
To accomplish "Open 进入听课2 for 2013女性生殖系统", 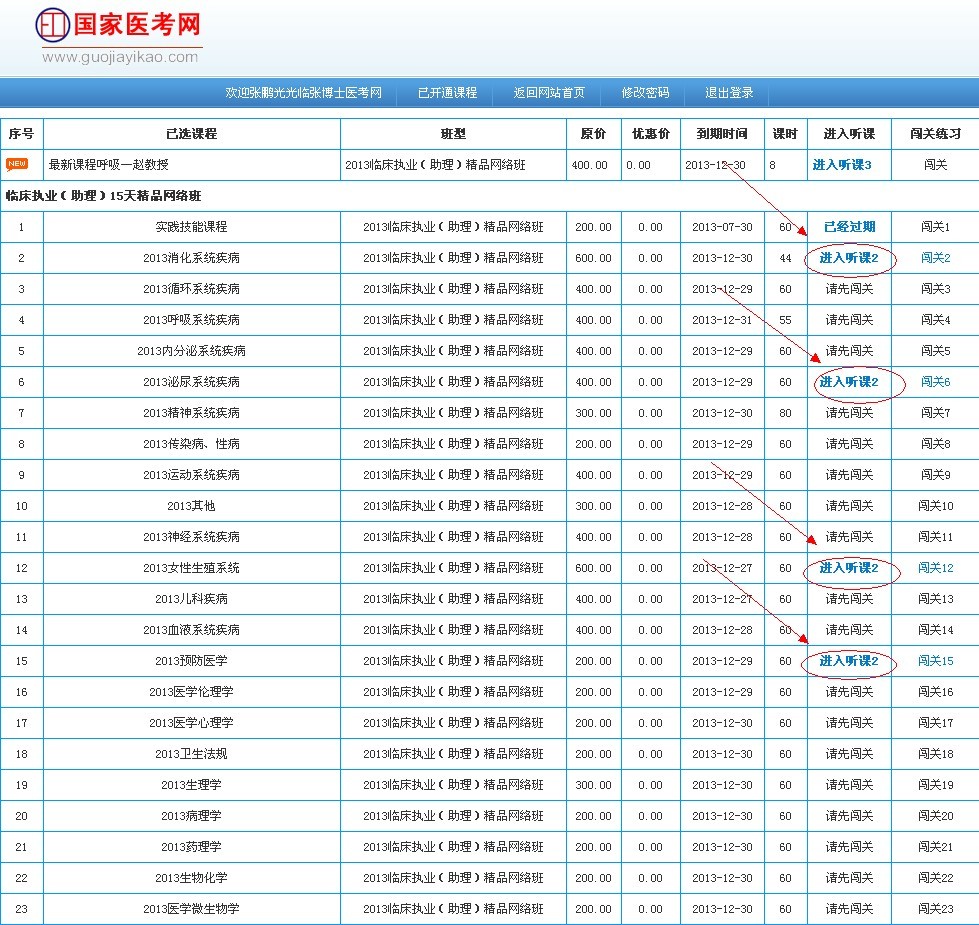I will click(849, 568).
